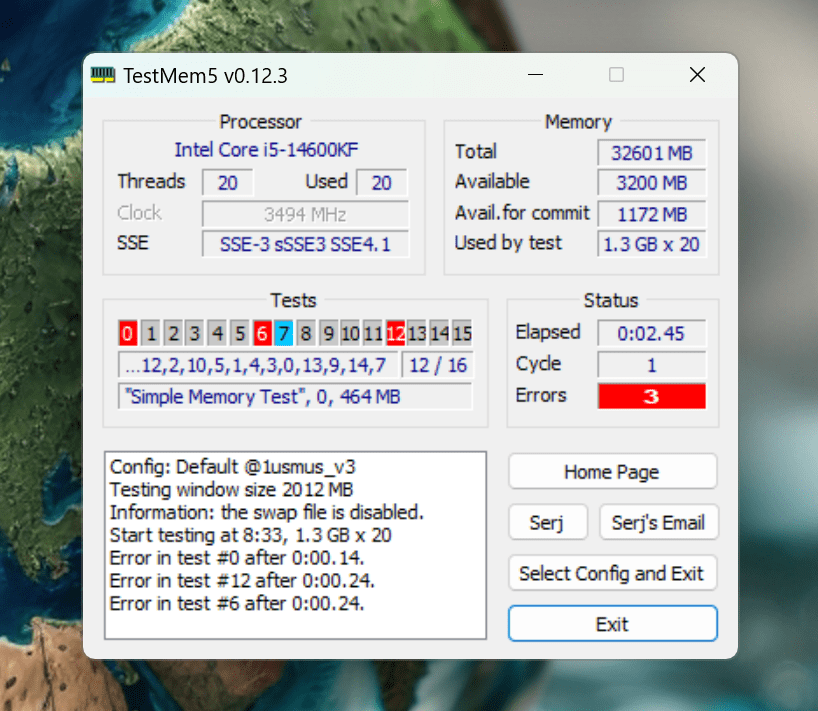The width and height of the screenshot is (818, 711).
Task: Minimize the TestMem5 window
Action: (535, 75)
